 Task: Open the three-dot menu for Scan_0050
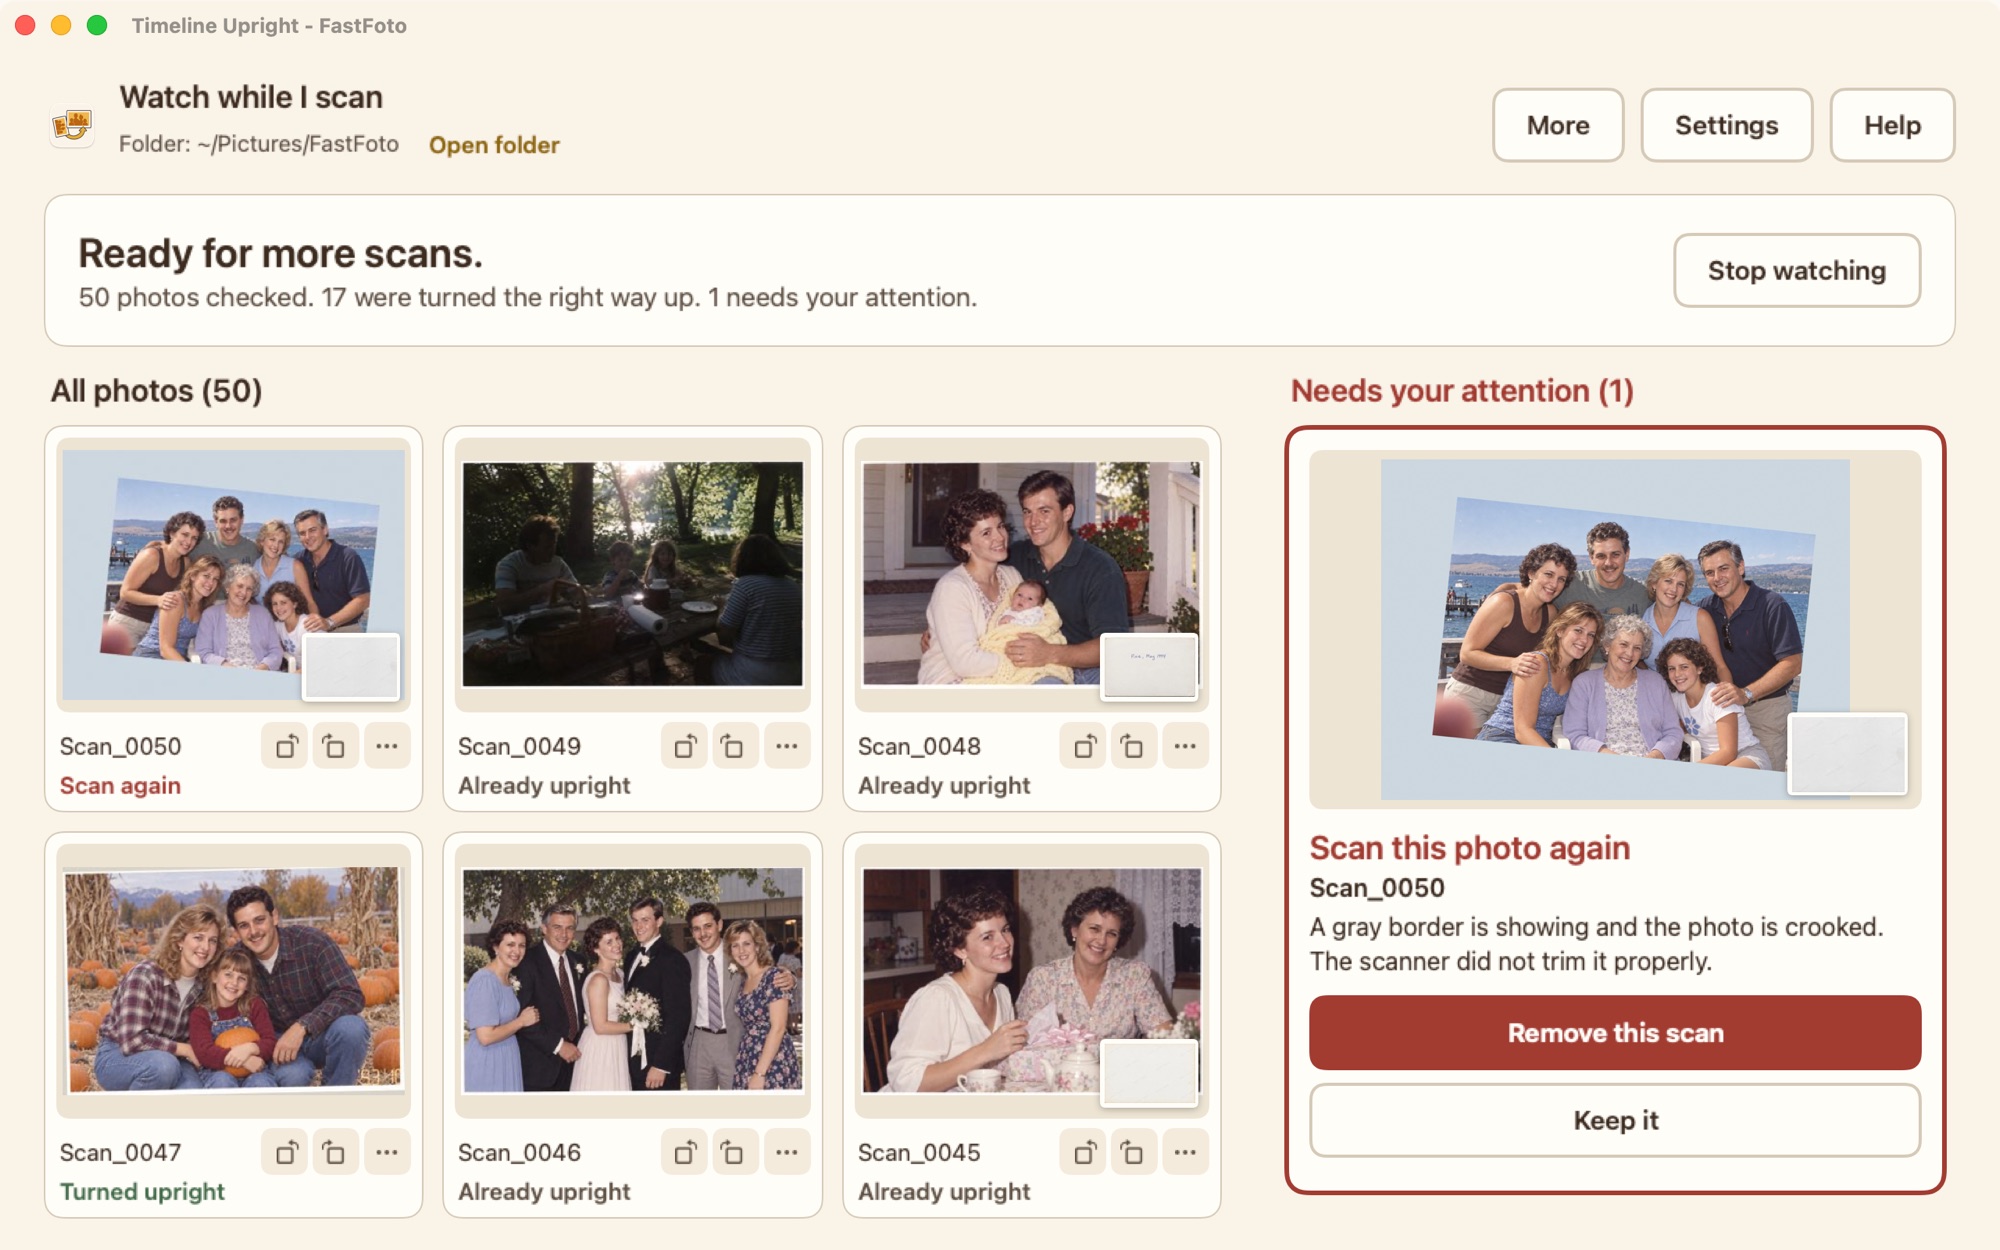click(x=387, y=746)
